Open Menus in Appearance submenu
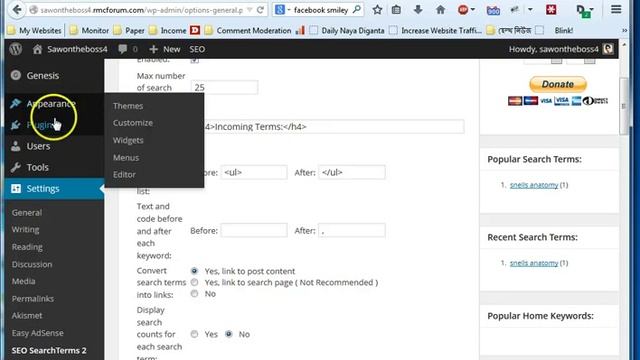The image size is (640, 360). (126, 158)
